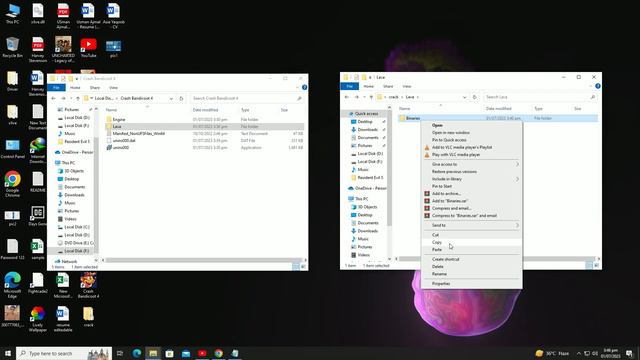This screenshot has height=360, width=640.
Task: Show hidden system tray icons
Action: pos(579,353)
